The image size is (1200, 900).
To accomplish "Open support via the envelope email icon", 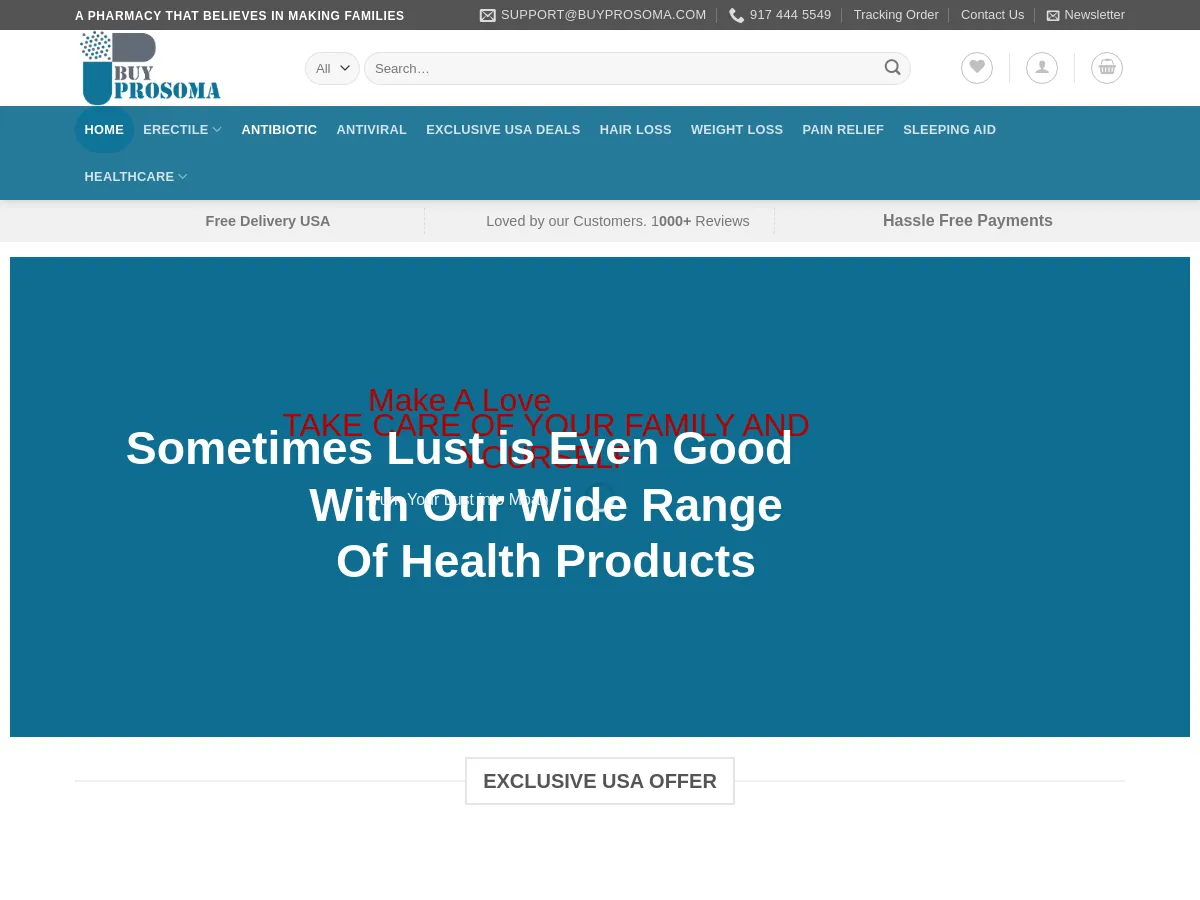I will (488, 15).
